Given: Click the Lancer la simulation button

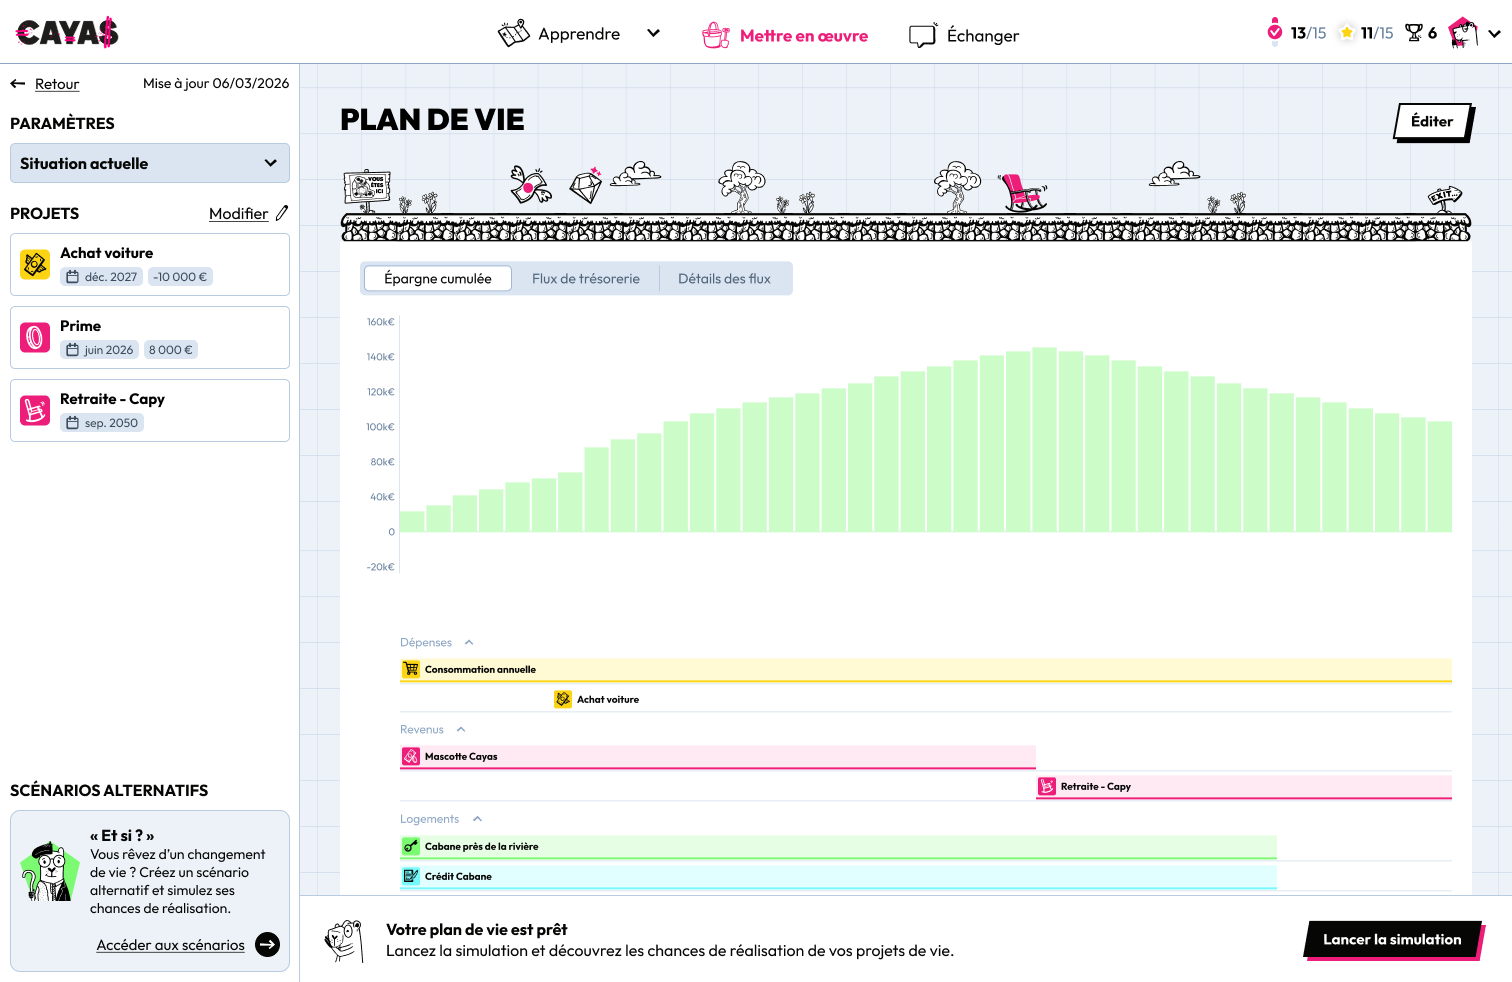Looking at the screenshot, I should [1392, 939].
